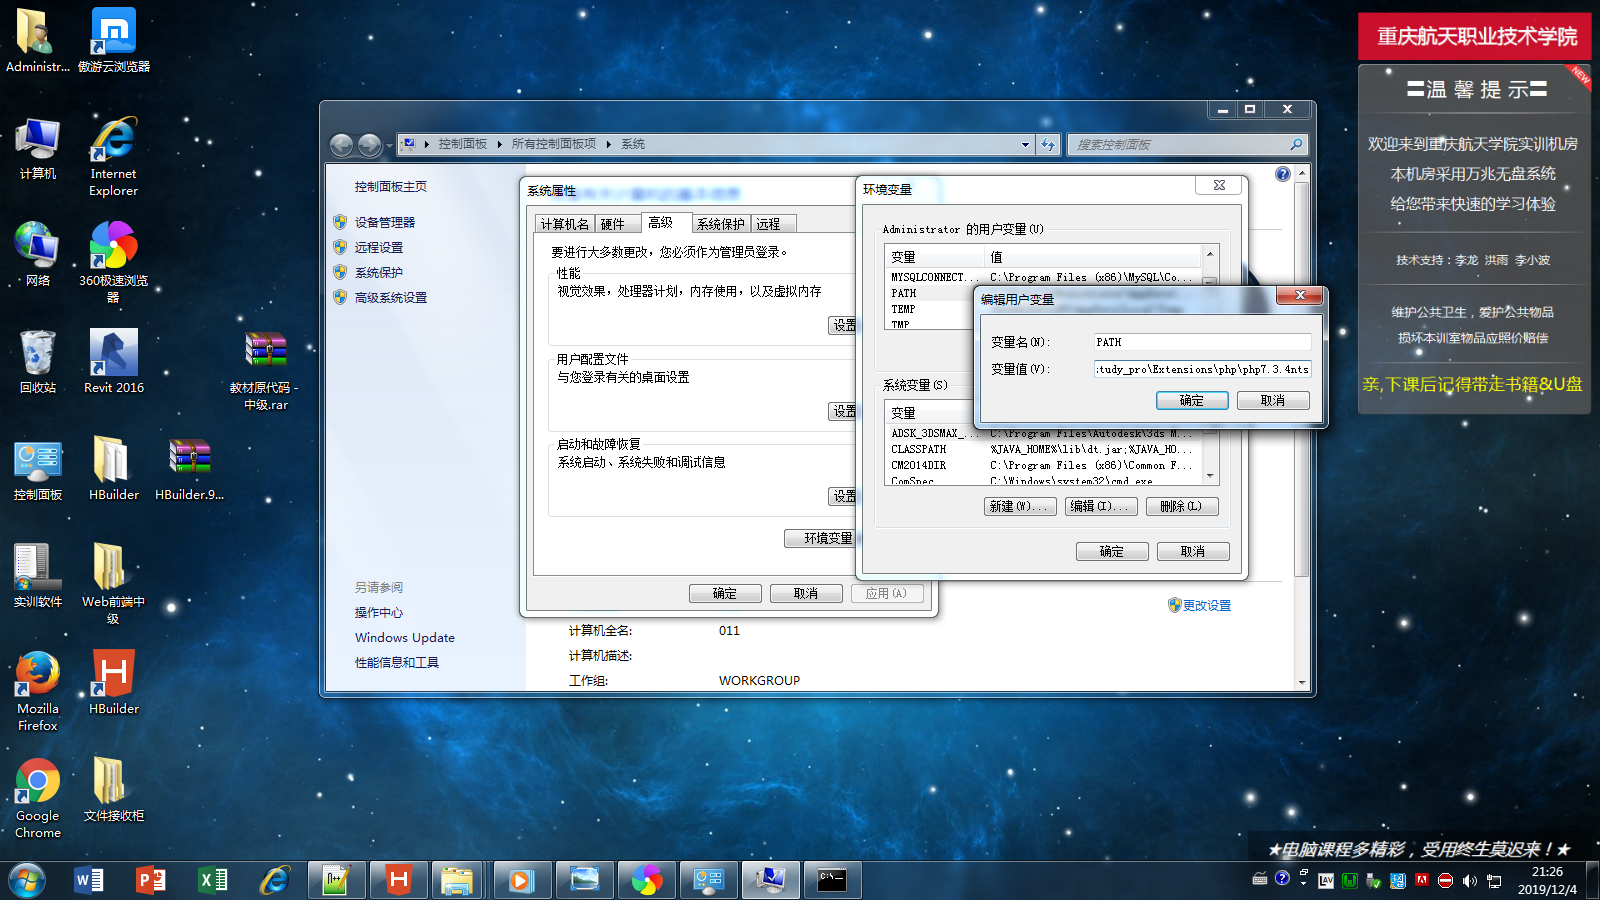The image size is (1600, 900).
Task: Open Notepad++ from the taskbar
Action: [x=337, y=880]
